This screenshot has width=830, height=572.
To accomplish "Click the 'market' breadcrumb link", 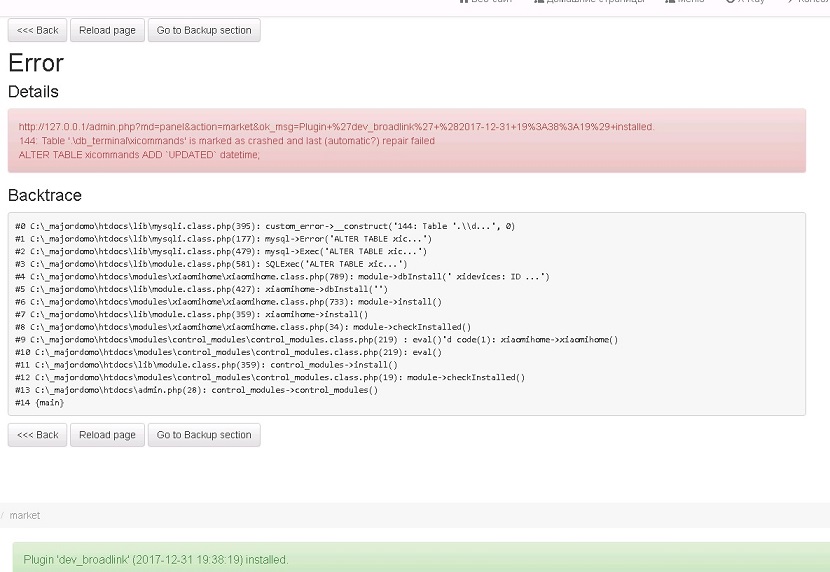I will (25, 515).
